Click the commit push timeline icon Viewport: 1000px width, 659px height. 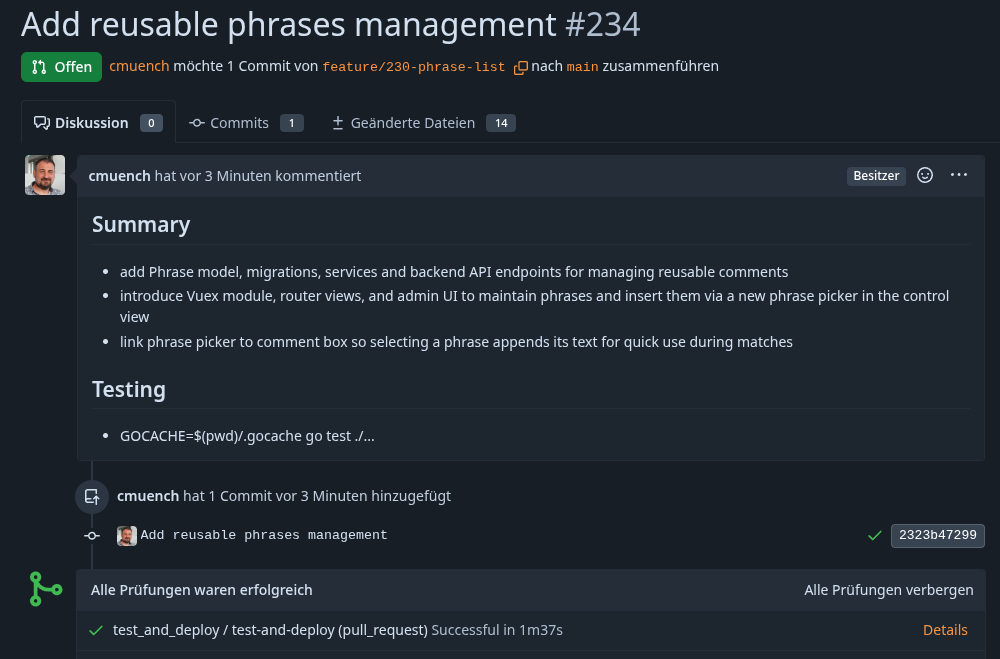point(92,496)
